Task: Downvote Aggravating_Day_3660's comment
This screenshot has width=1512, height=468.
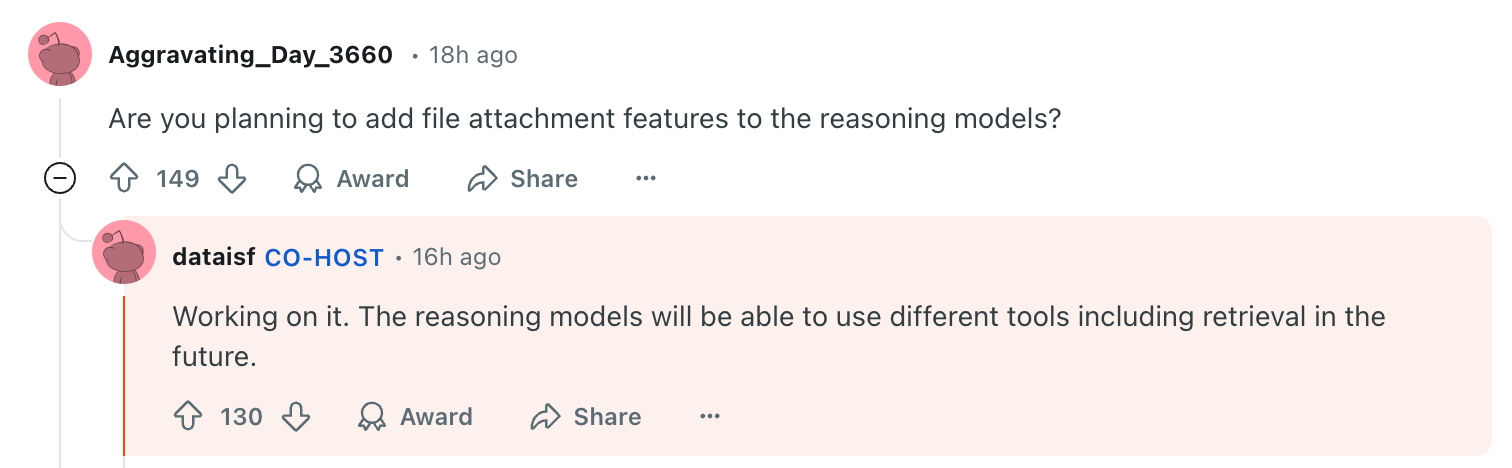Action: [232, 179]
